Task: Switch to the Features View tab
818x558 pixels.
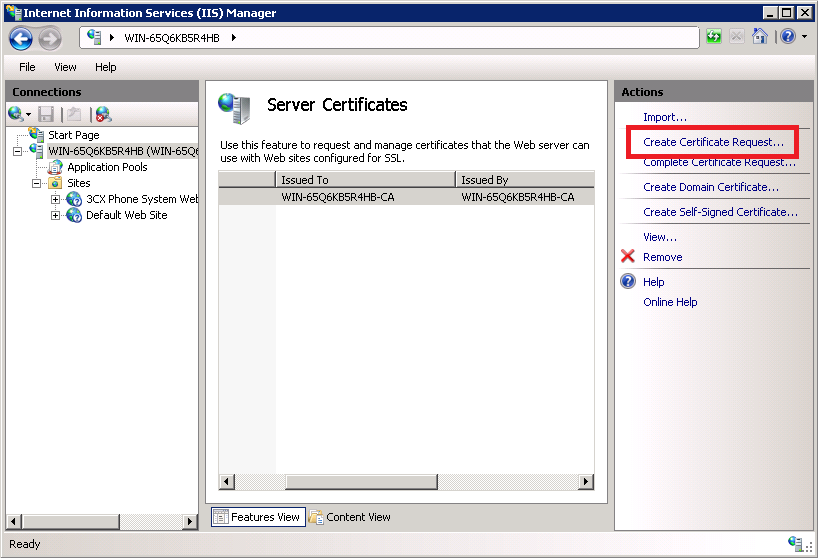Action: (x=258, y=517)
